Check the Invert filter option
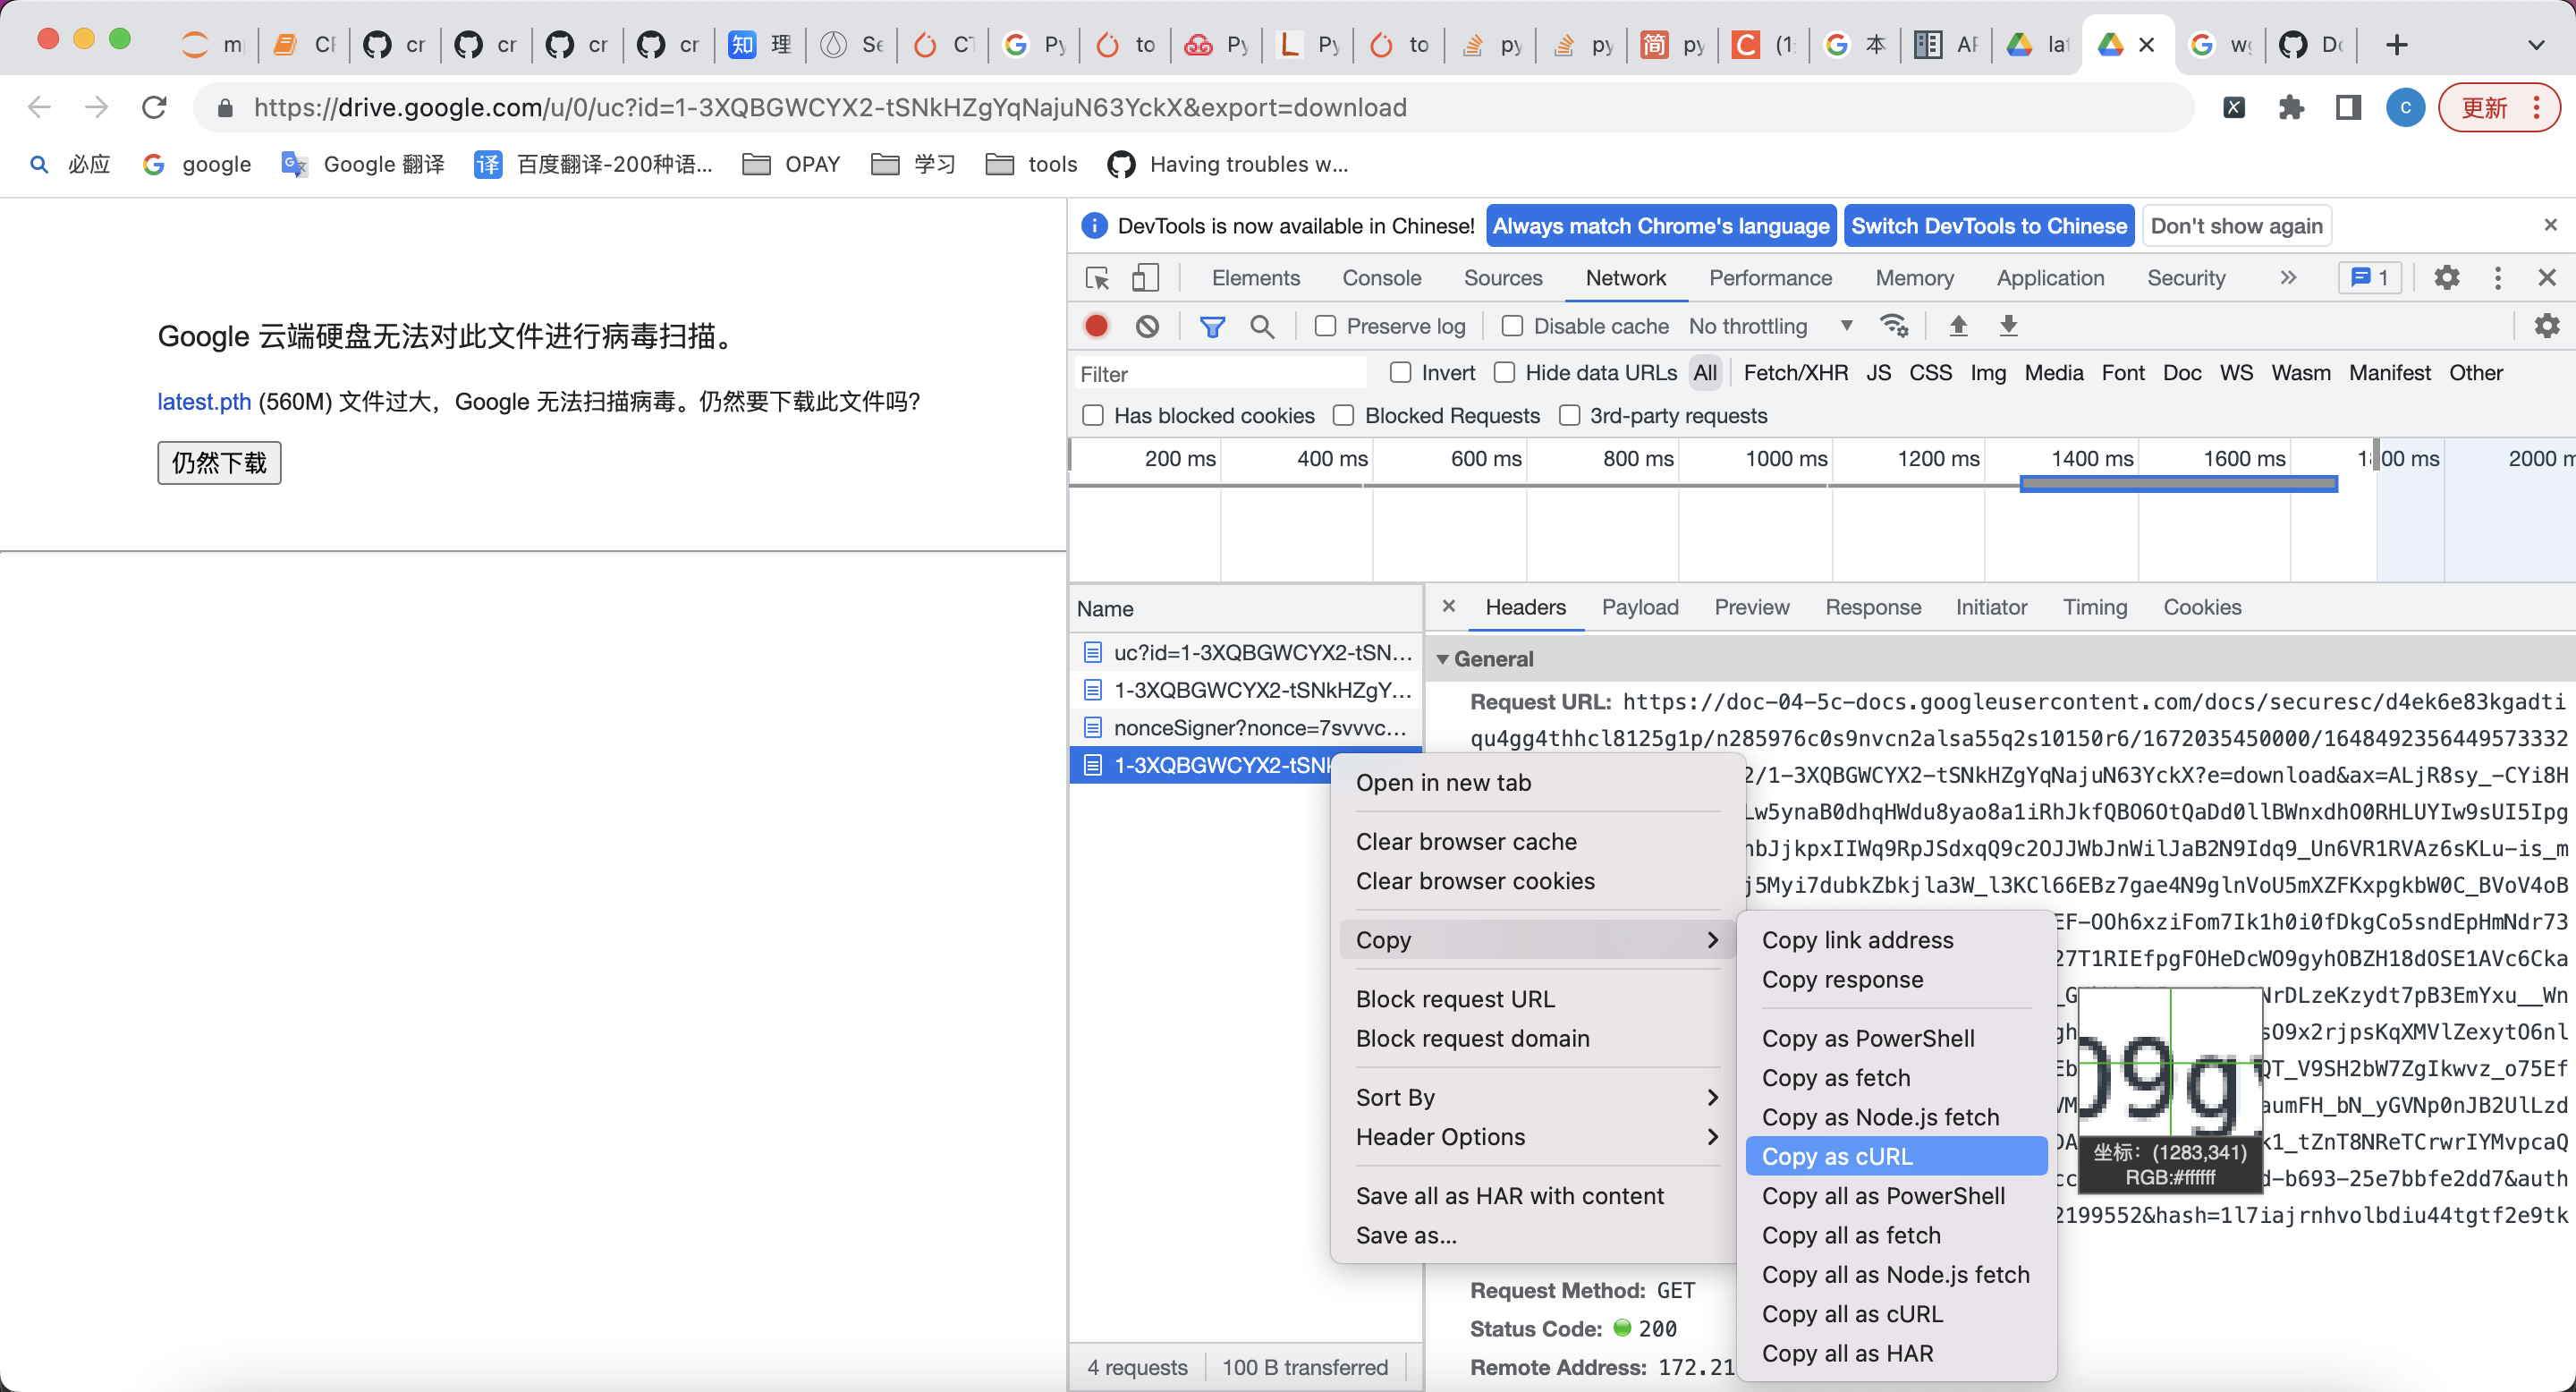 (x=1400, y=372)
